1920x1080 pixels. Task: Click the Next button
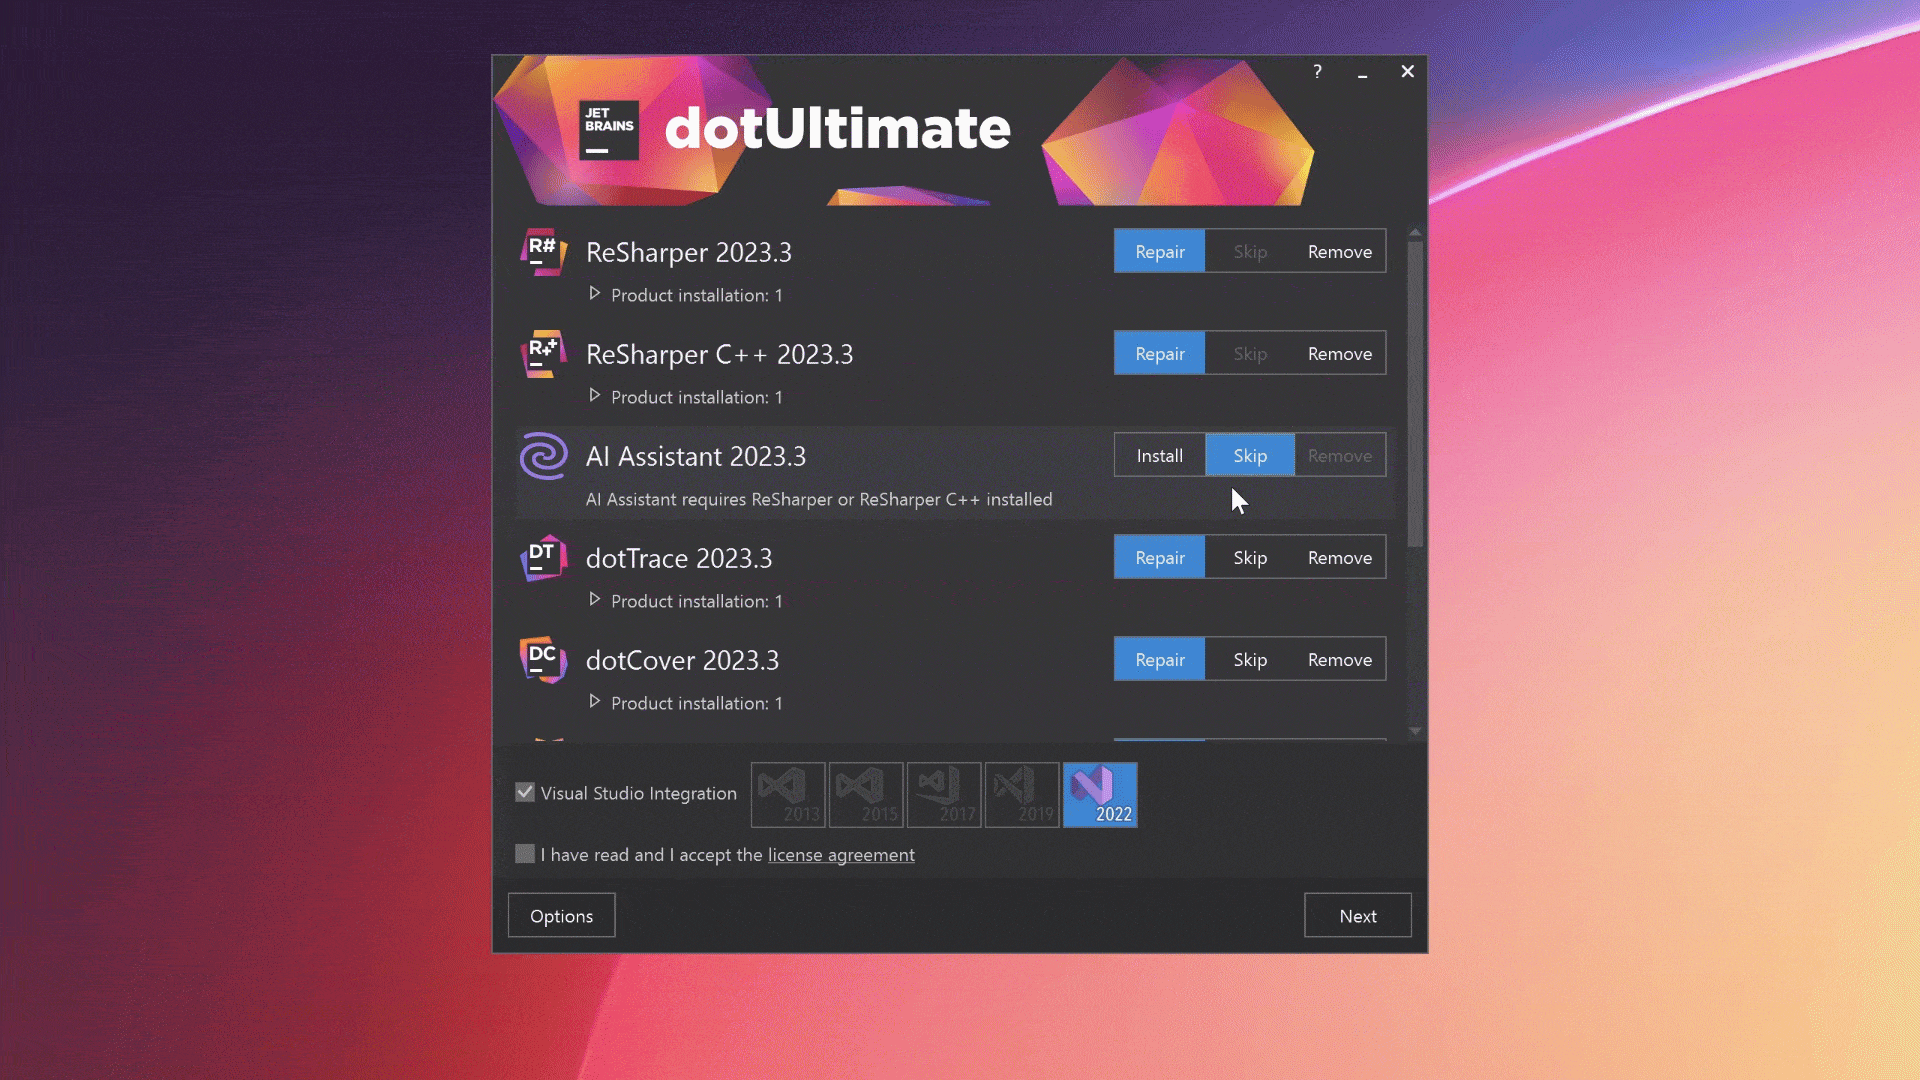click(x=1357, y=916)
